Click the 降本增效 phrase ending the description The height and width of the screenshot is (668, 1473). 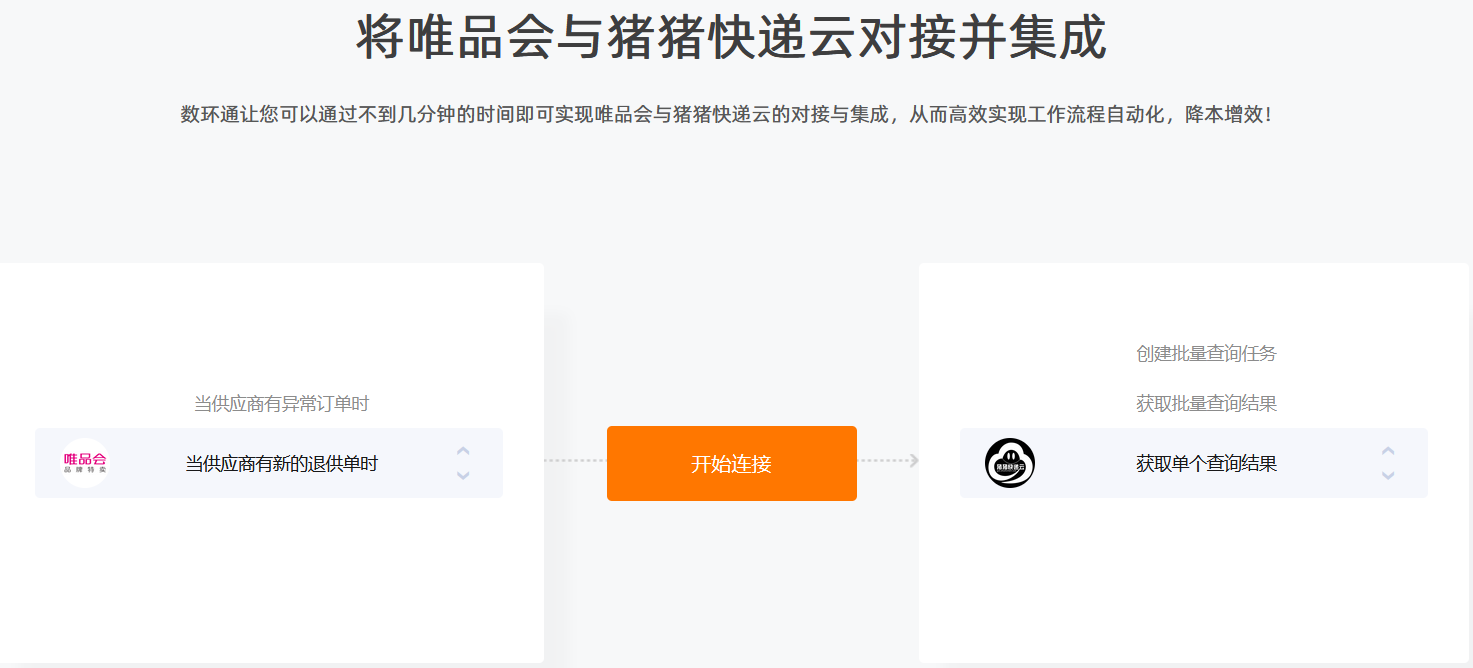tap(1224, 115)
